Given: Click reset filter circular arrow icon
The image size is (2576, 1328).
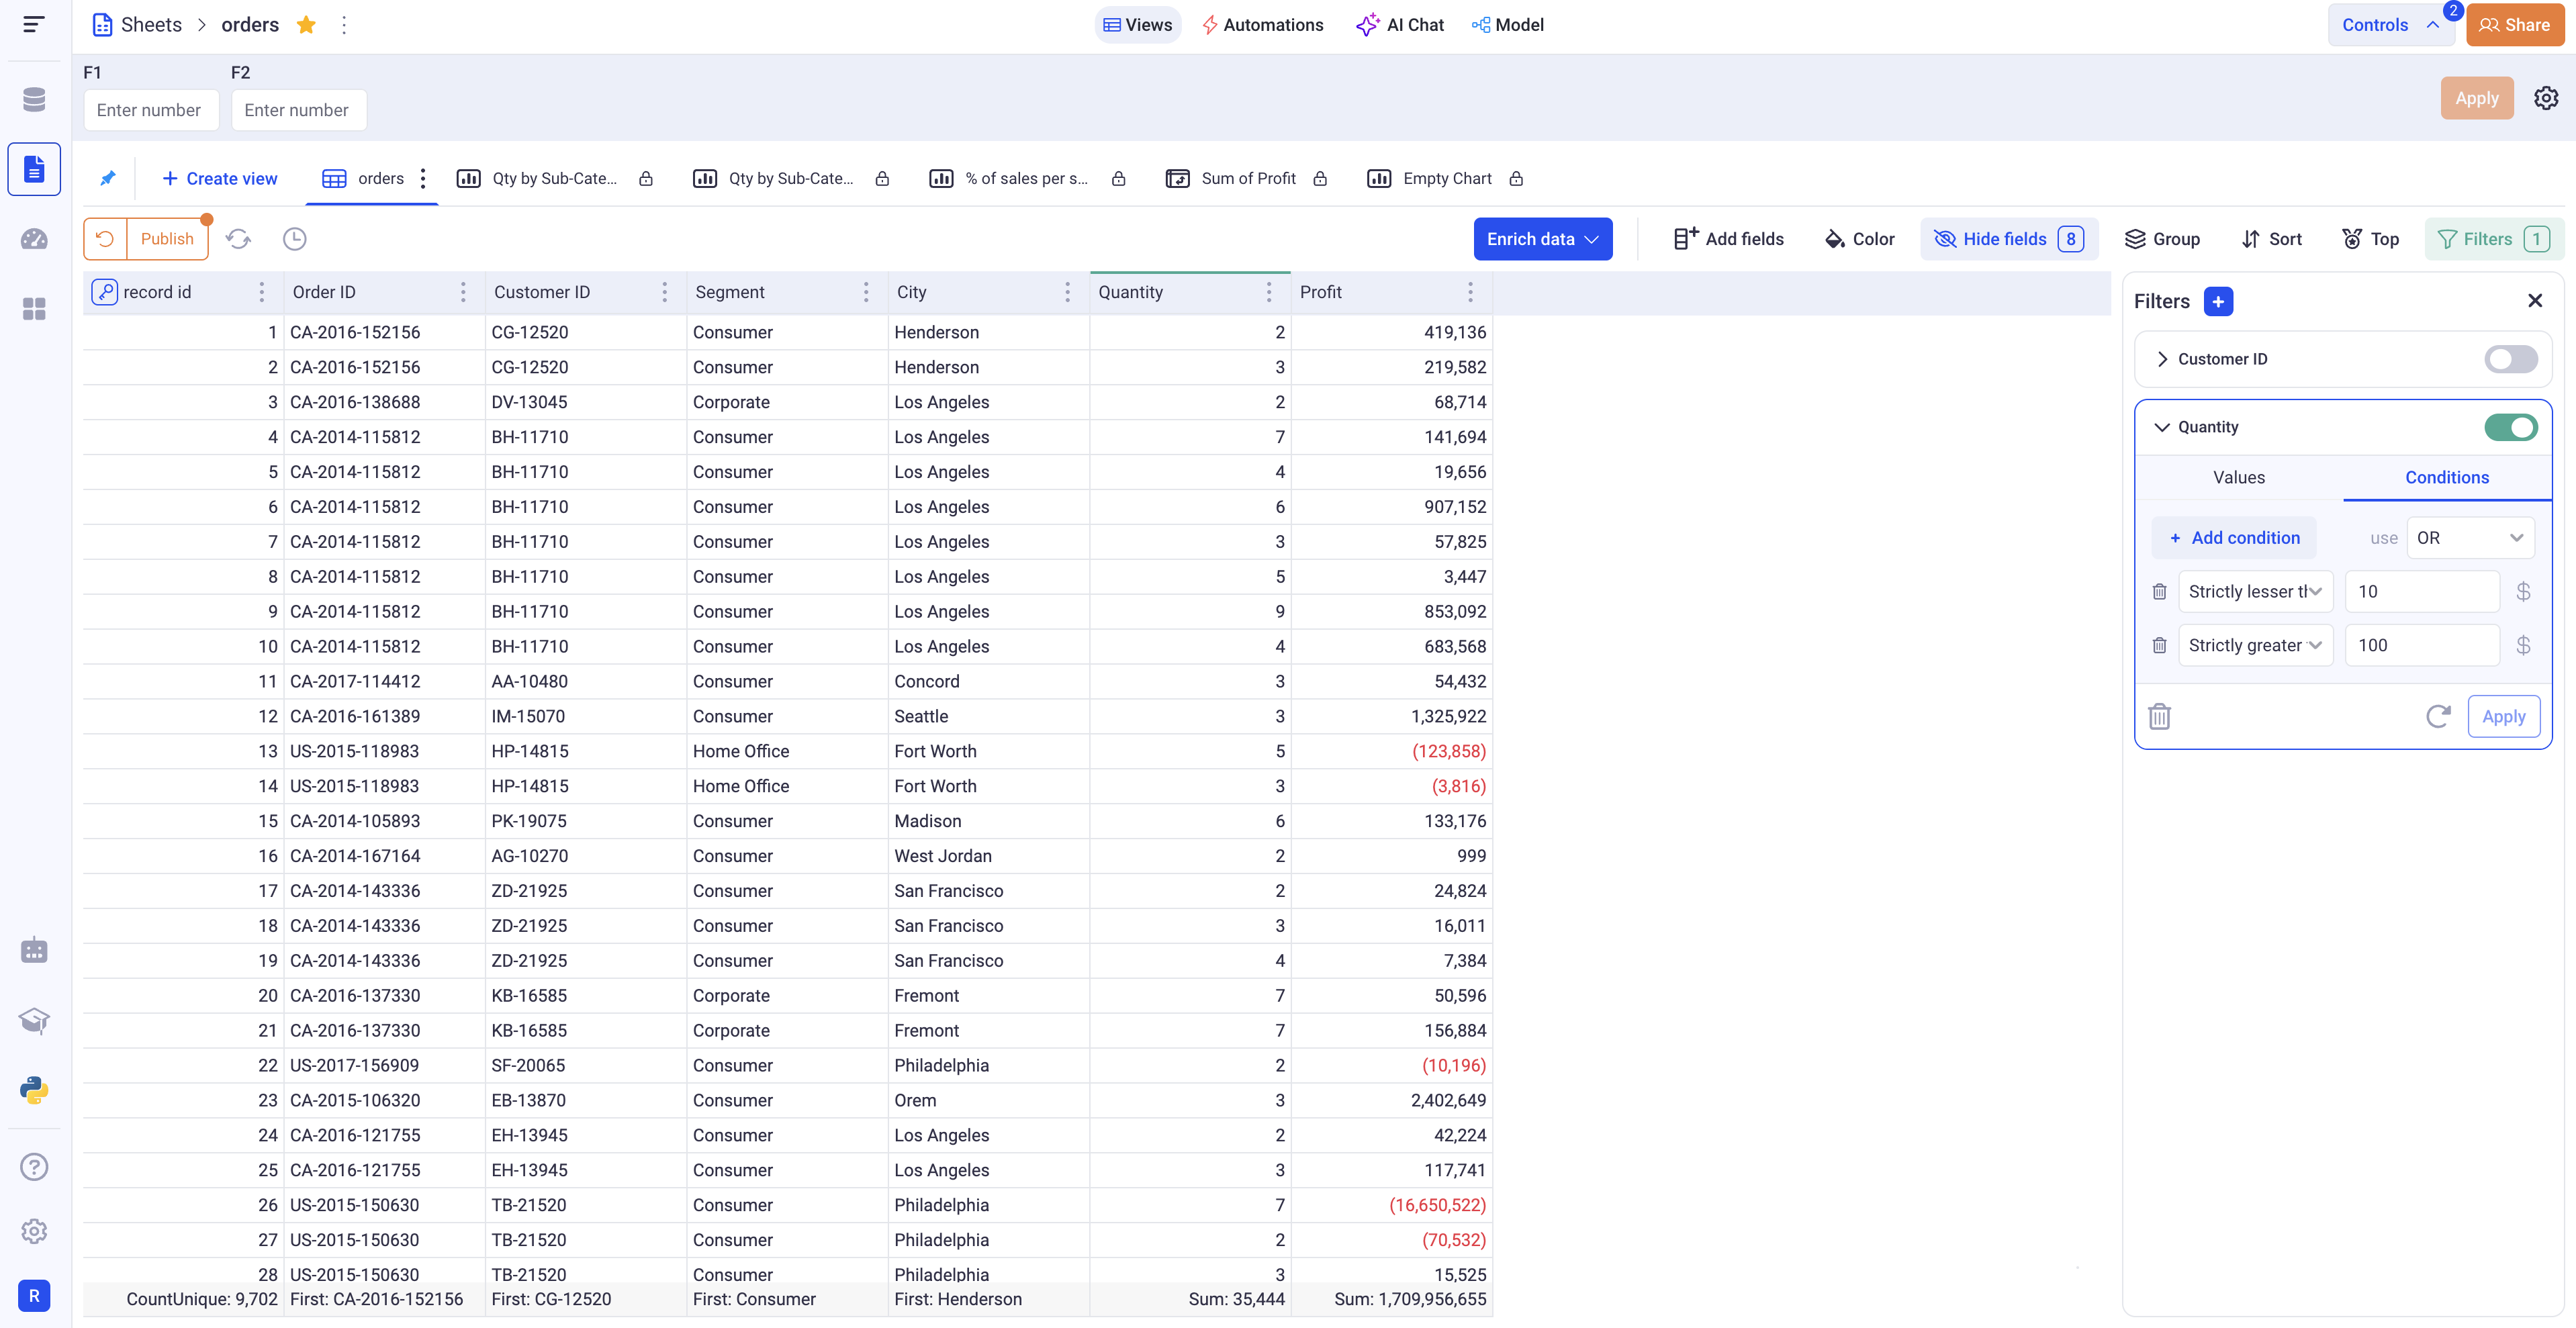Looking at the screenshot, I should click(2438, 716).
